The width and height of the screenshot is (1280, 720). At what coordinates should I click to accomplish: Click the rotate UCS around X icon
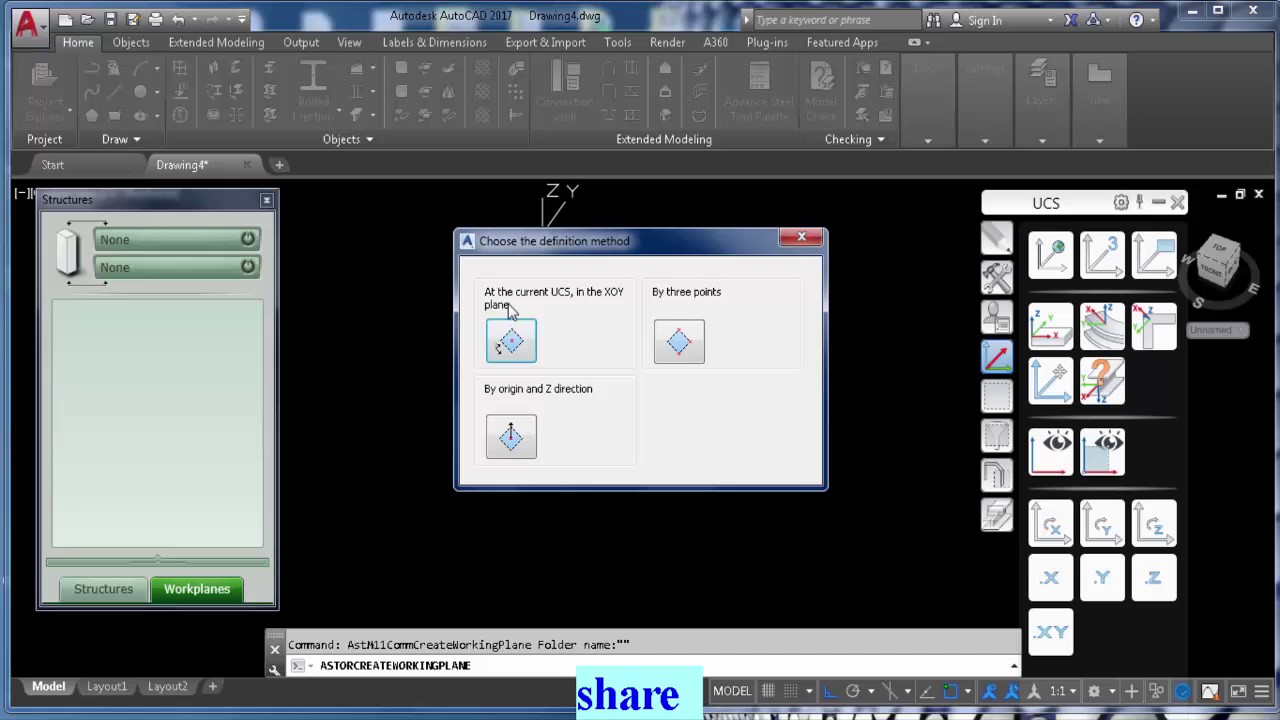pos(1050,524)
